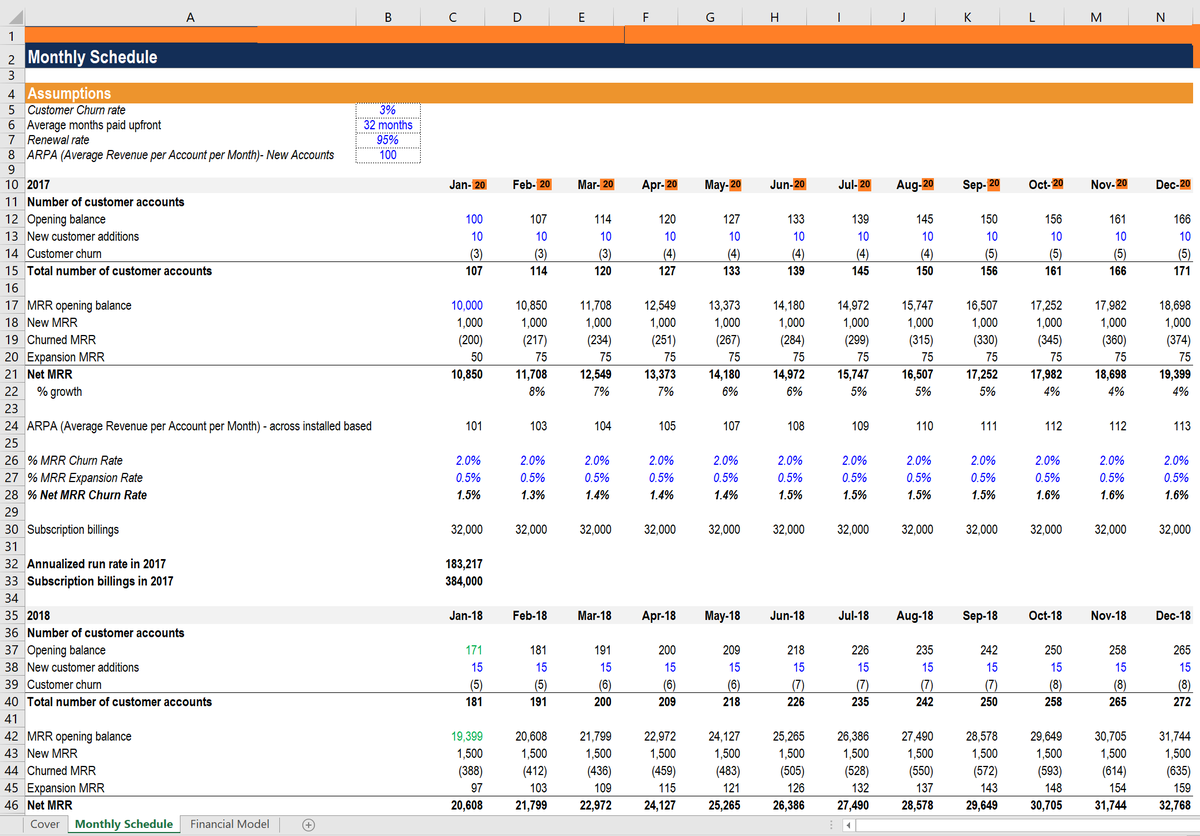Select the 'Customer Churn rate' label

pos(76,110)
